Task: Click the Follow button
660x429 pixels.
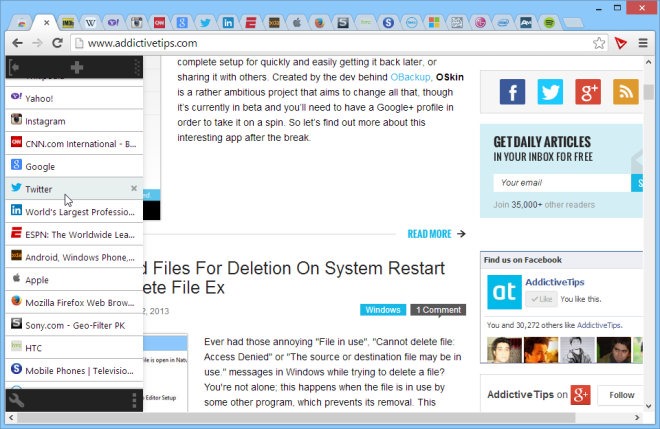Action: [x=620, y=395]
